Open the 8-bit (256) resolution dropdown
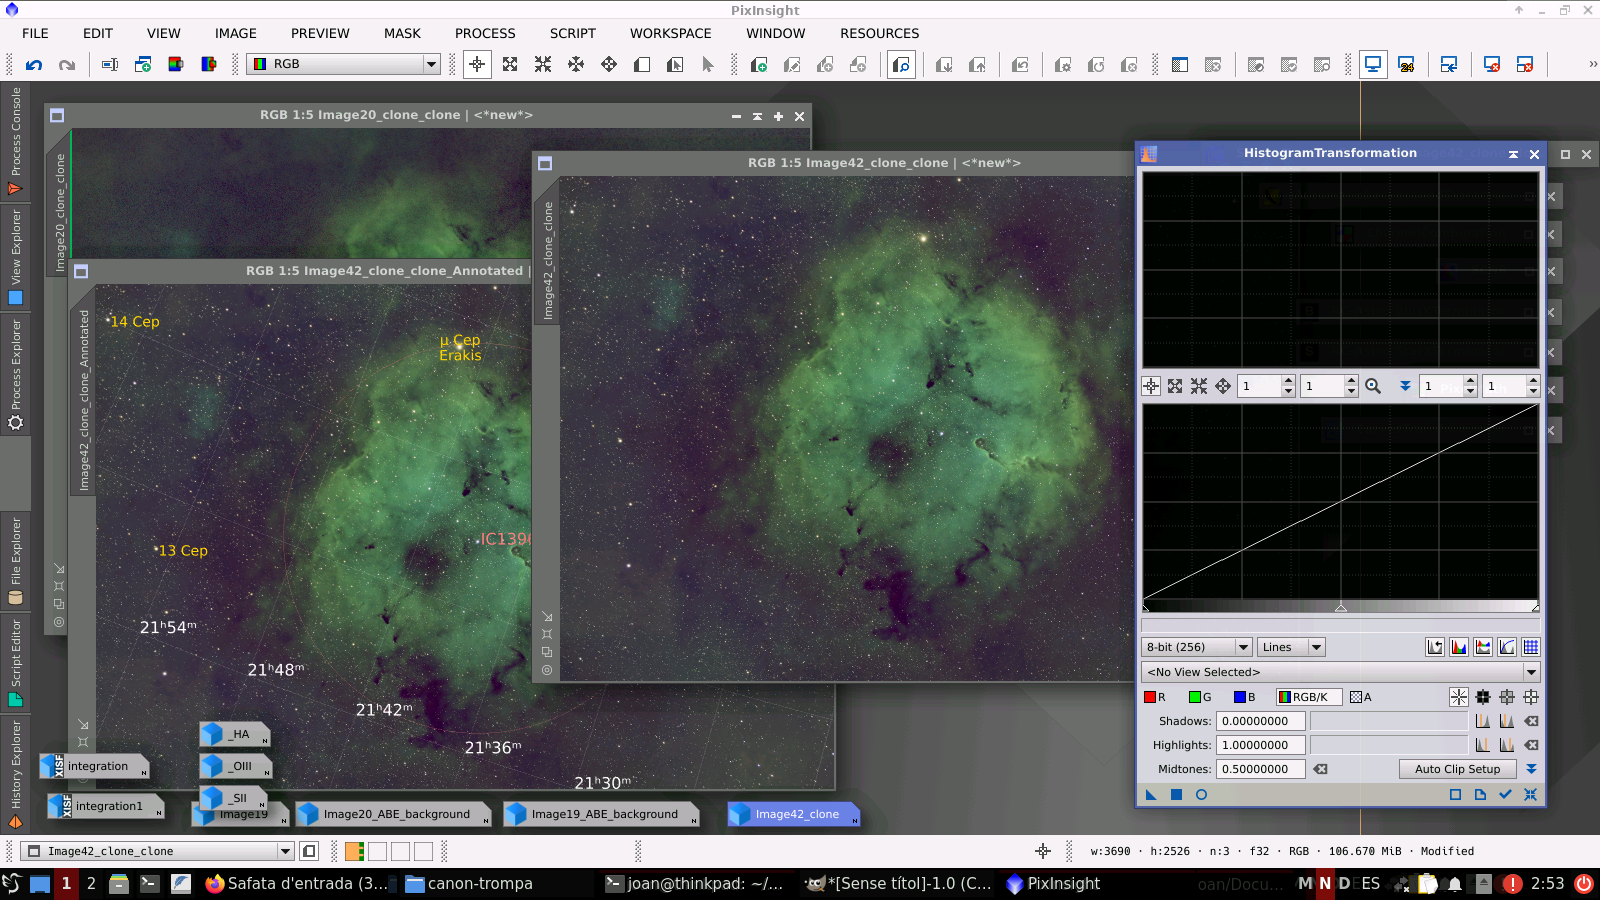The width and height of the screenshot is (1600, 900). coord(1197,647)
